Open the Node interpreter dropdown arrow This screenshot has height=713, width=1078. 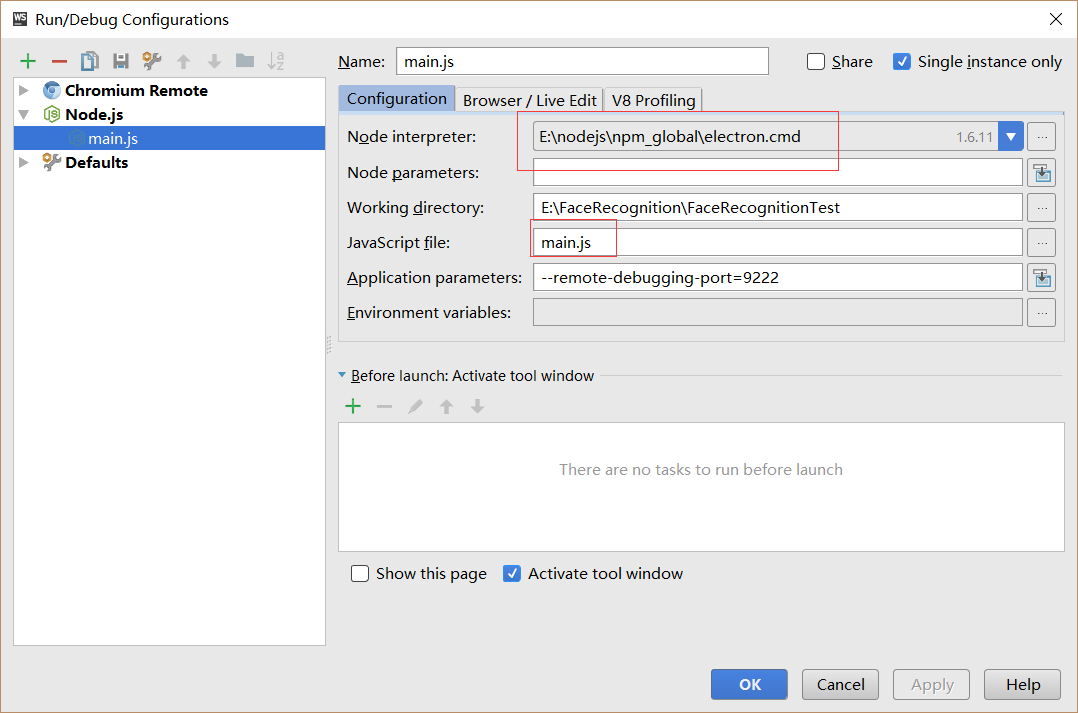point(1011,137)
